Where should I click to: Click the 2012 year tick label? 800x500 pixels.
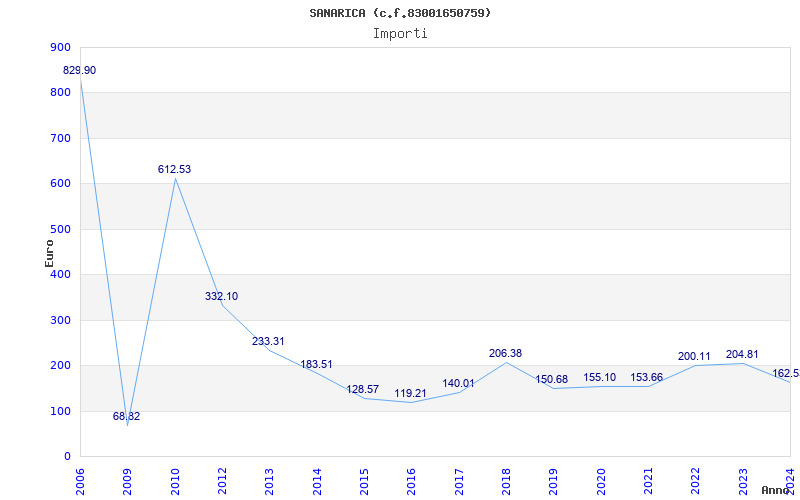point(222,481)
